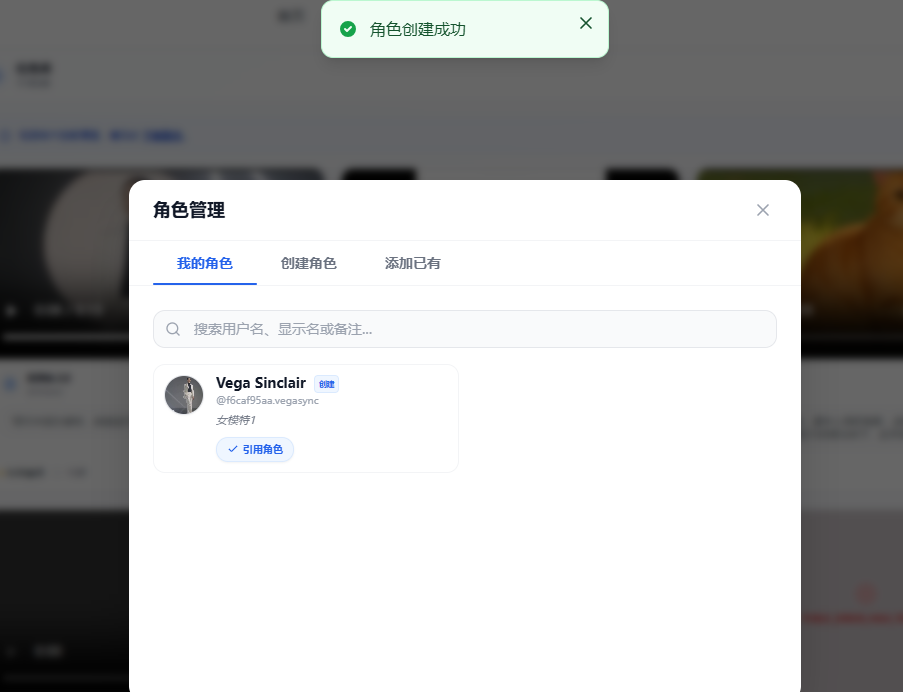Screen dimensions: 903x692
Task: Click the @f6caf95aa.vegasync username
Action: [x=267, y=401]
